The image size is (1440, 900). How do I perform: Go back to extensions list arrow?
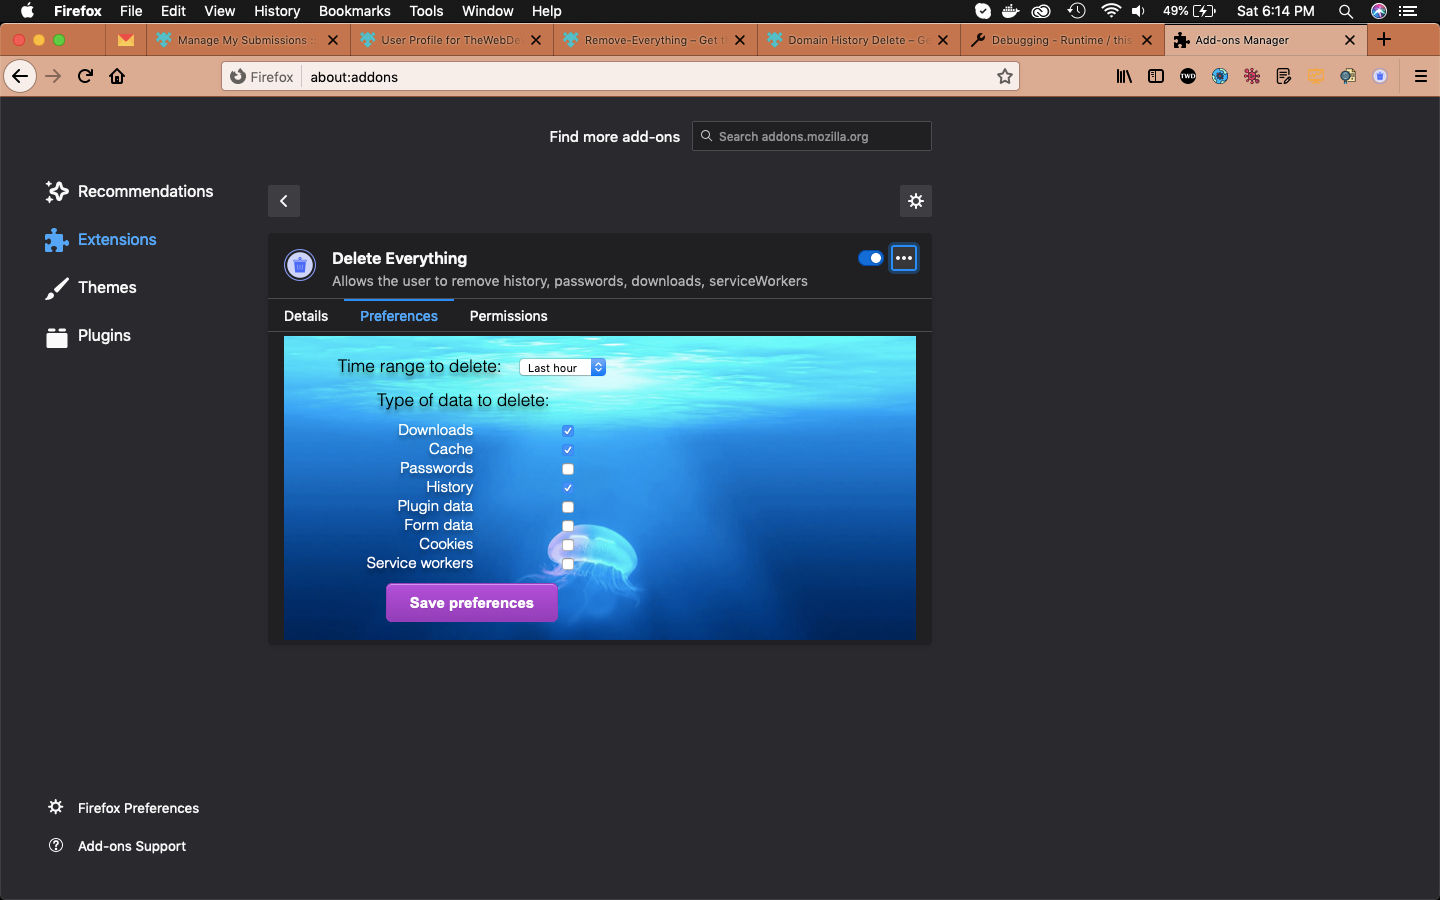[x=284, y=201]
